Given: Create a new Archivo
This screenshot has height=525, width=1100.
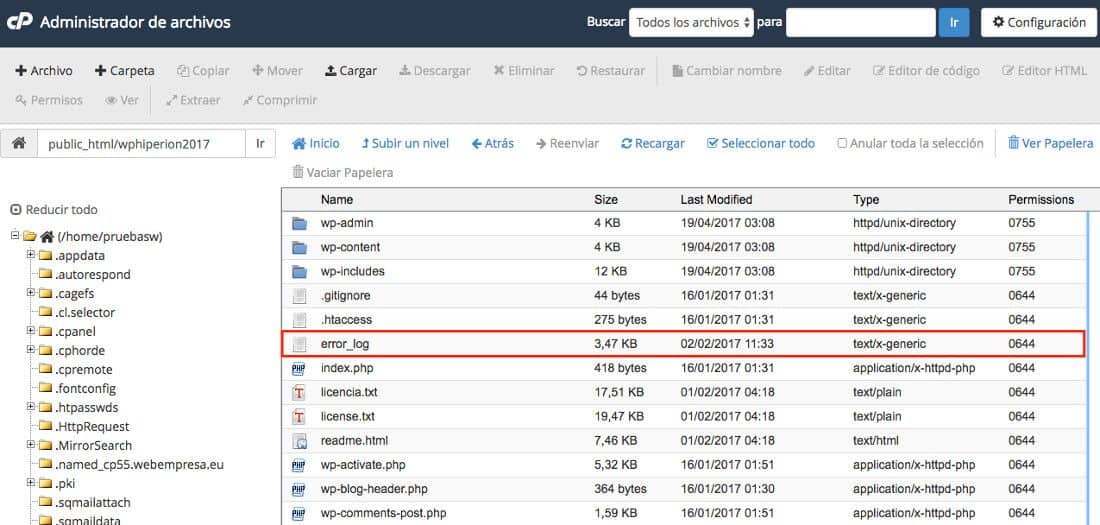Looking at the screenshot, I should (43, 71).
